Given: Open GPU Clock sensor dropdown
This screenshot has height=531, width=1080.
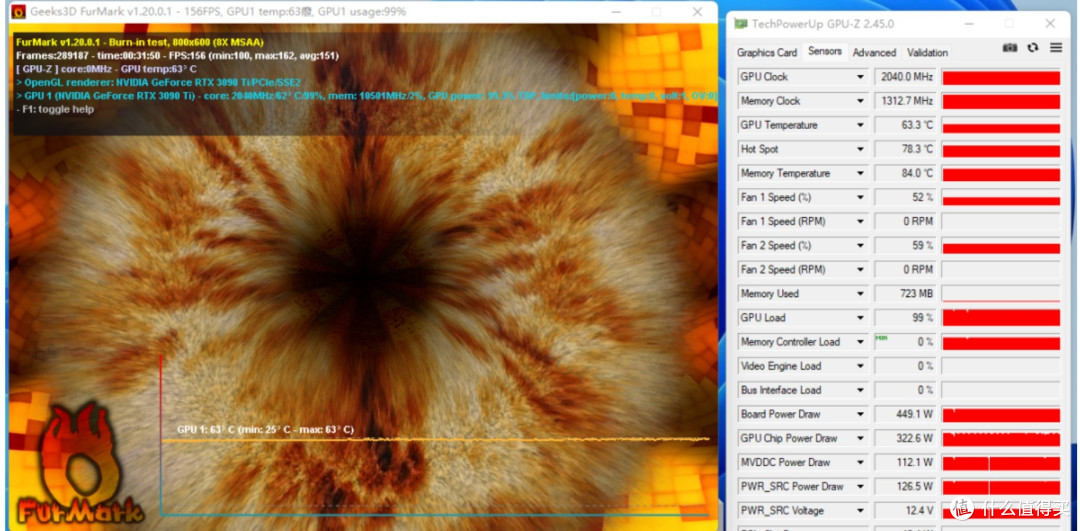Looking at the screenshot, I should (860, 77).
